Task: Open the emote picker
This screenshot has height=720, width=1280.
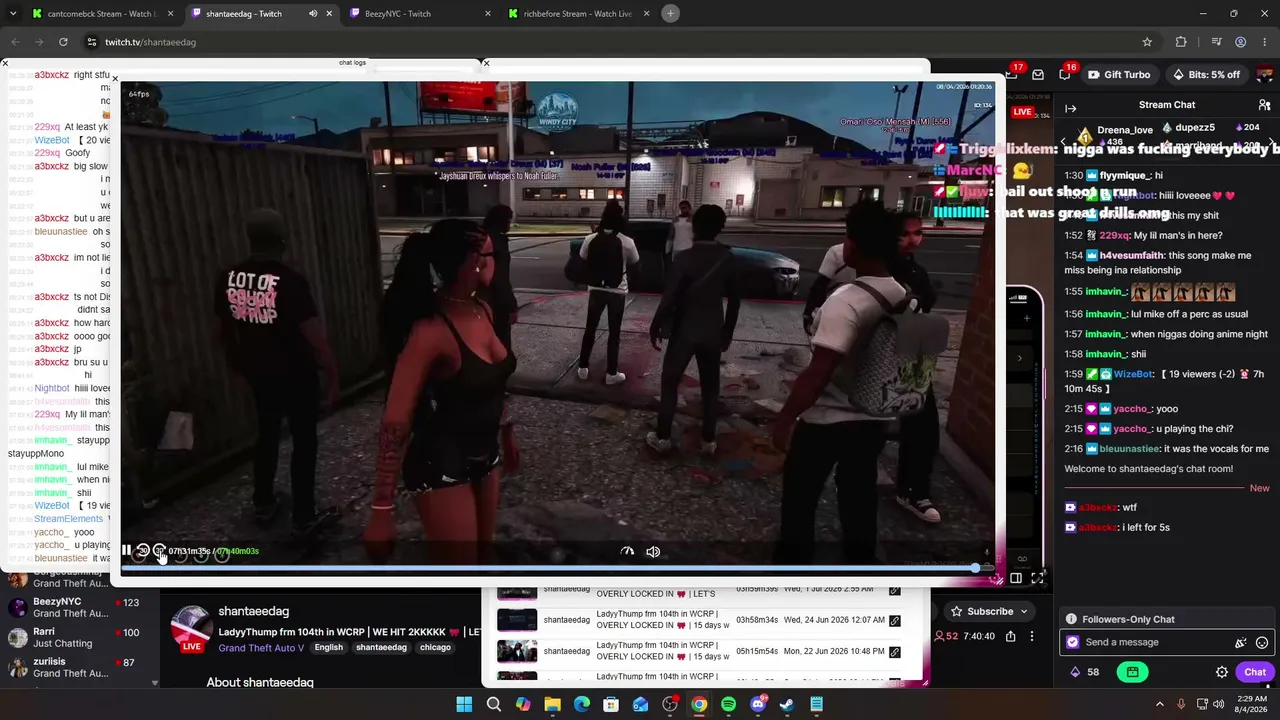Action: tap(1262, 643)
